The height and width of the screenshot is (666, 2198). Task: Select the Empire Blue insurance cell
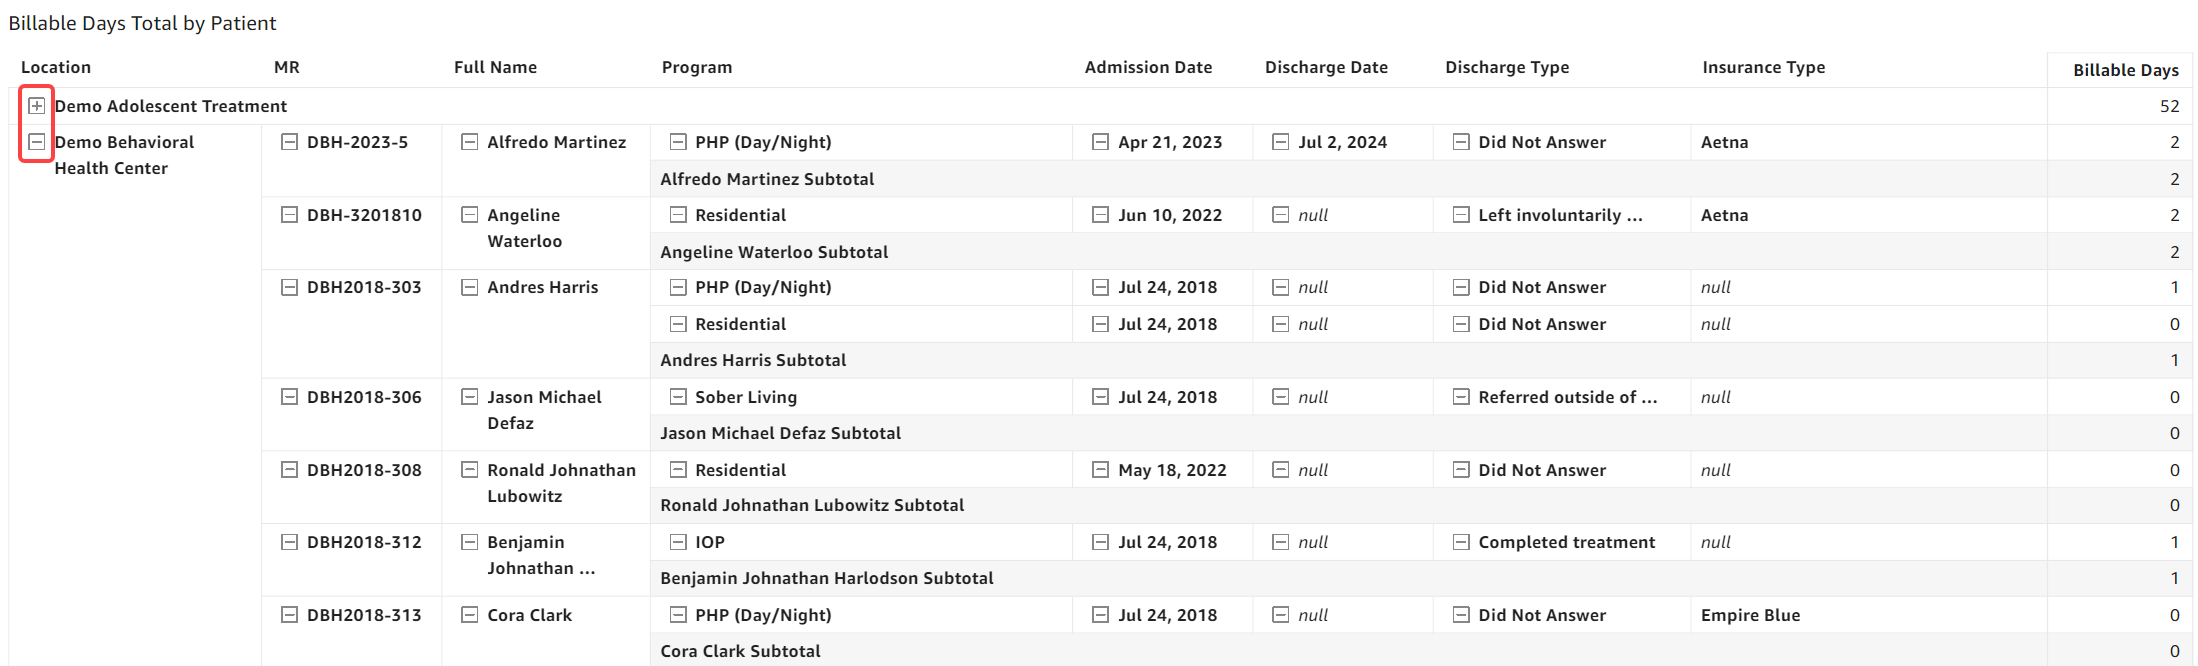(x=1750, y=615)
